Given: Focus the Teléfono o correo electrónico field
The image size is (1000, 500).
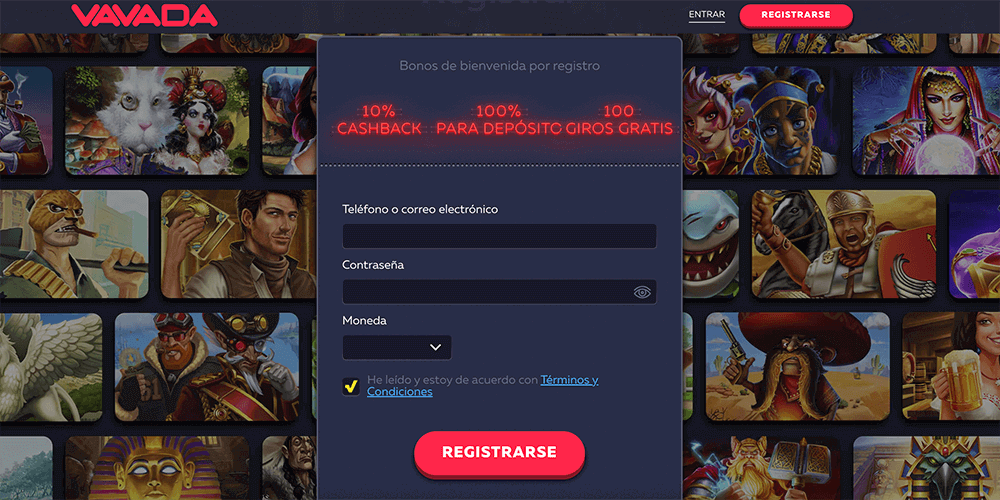Looking at the screenshot, I should coord(499,236).
